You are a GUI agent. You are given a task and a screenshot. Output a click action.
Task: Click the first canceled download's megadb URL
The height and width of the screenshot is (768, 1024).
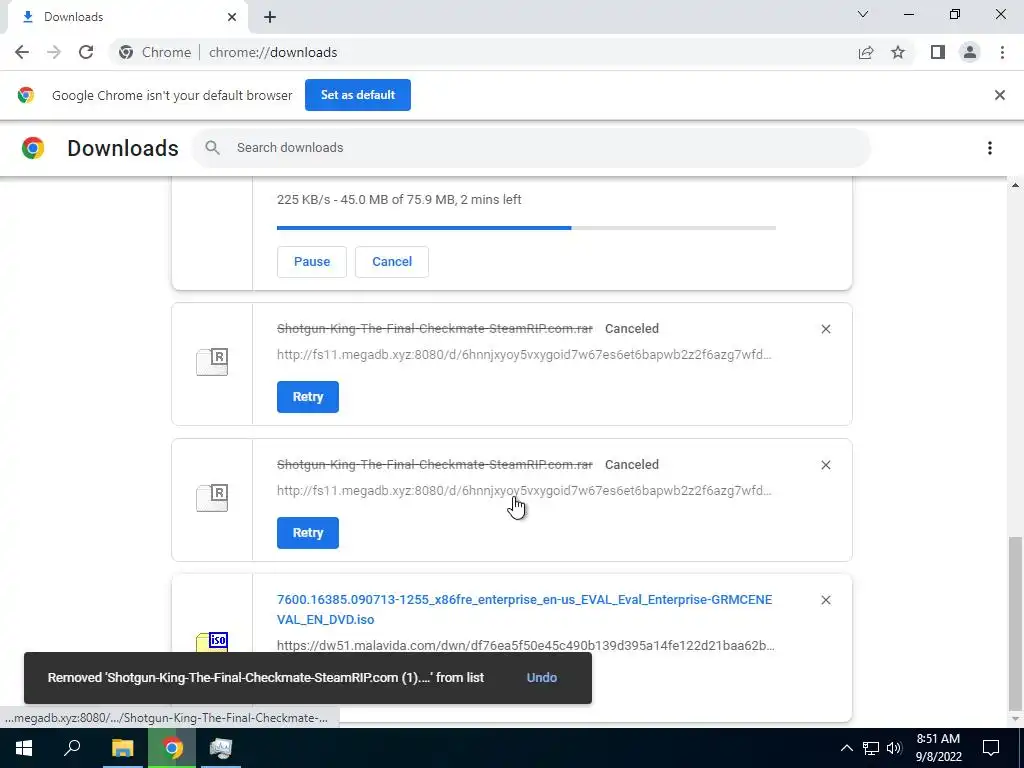(x=524, y=355)
